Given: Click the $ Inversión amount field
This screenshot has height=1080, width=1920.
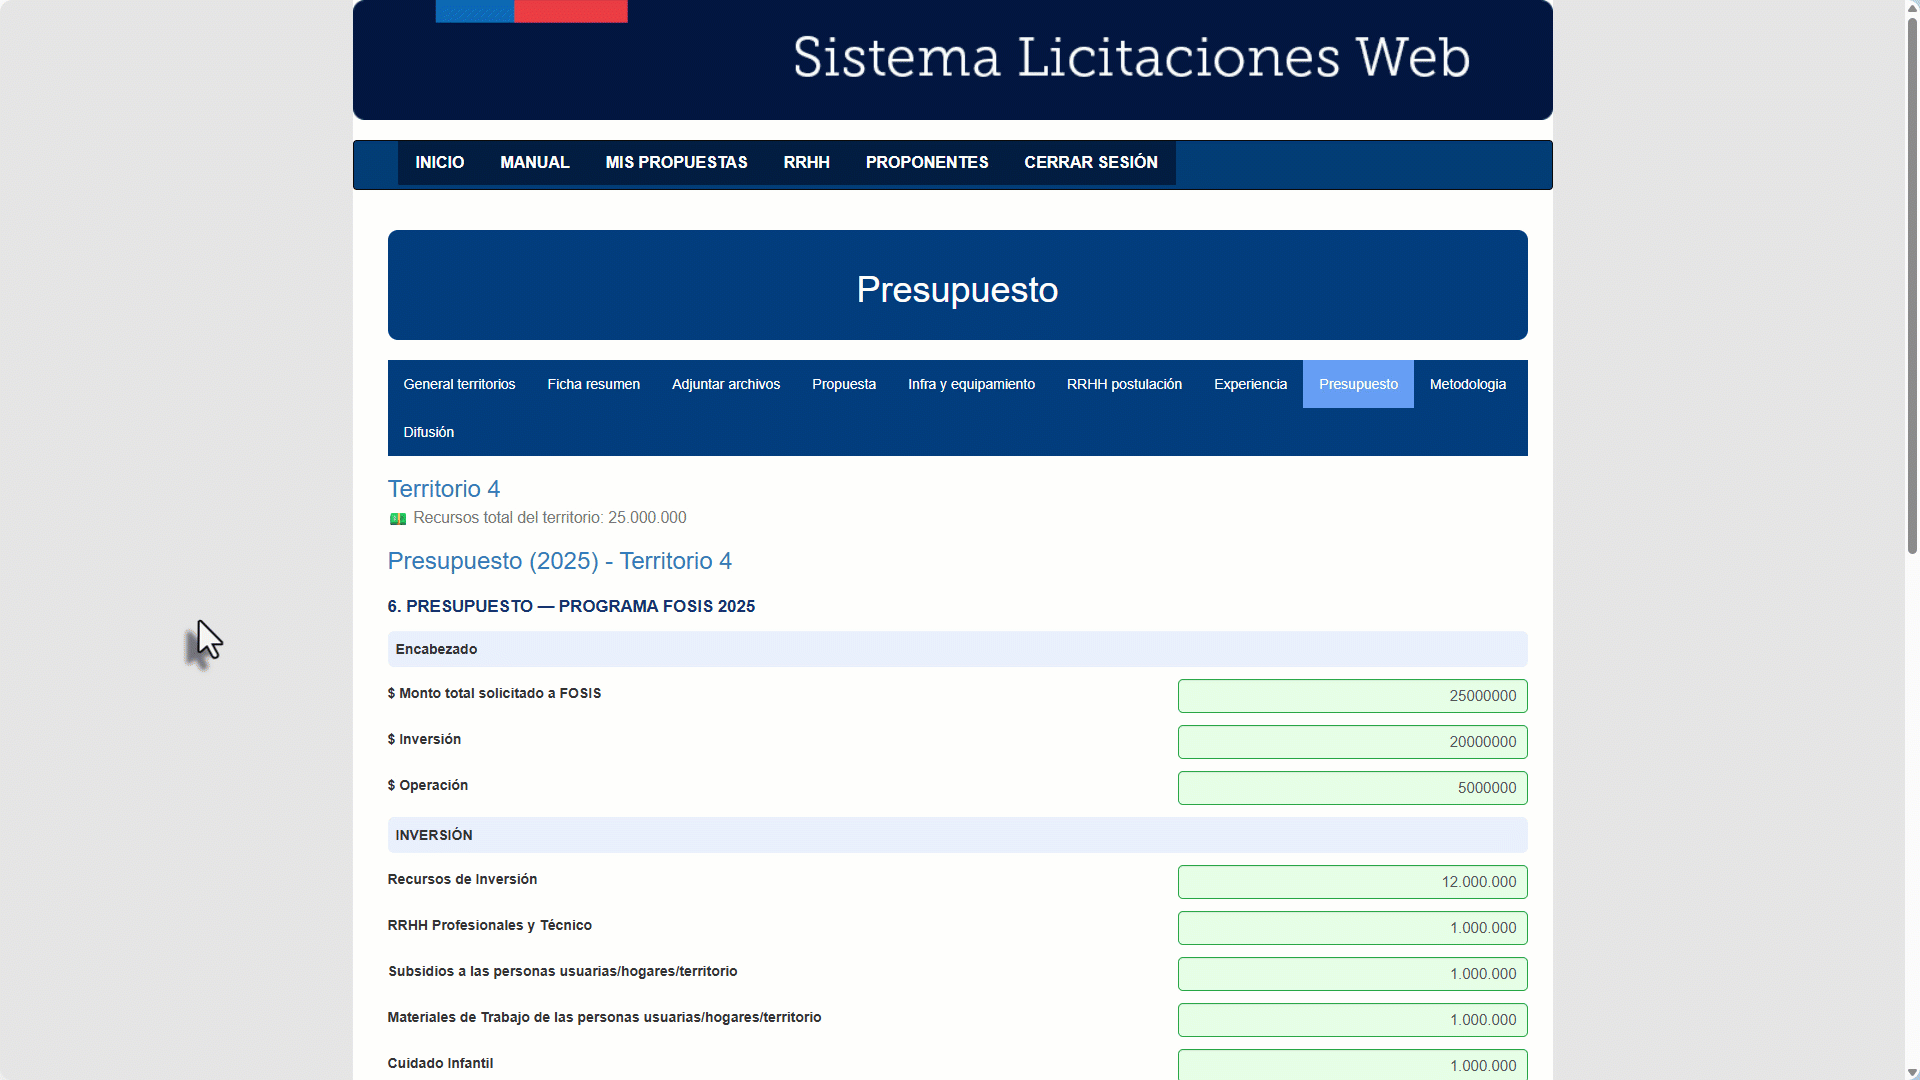Looking at the screenshot, I should (1352, 742).
